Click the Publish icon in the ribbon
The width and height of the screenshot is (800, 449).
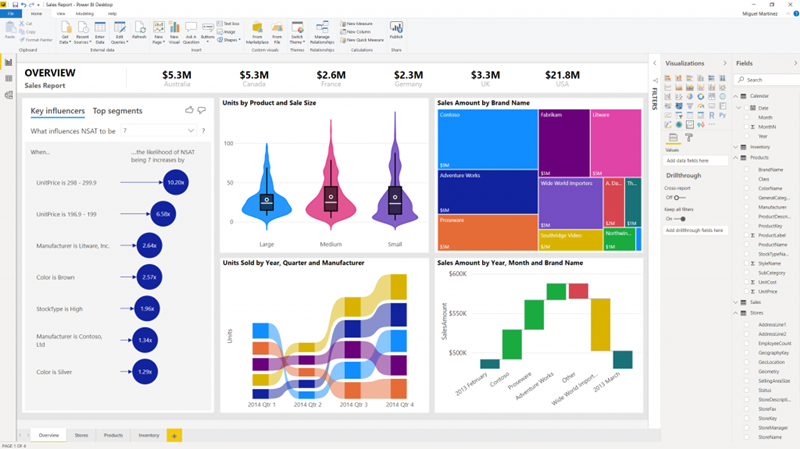pyautogui.click(x=396, y=30)
